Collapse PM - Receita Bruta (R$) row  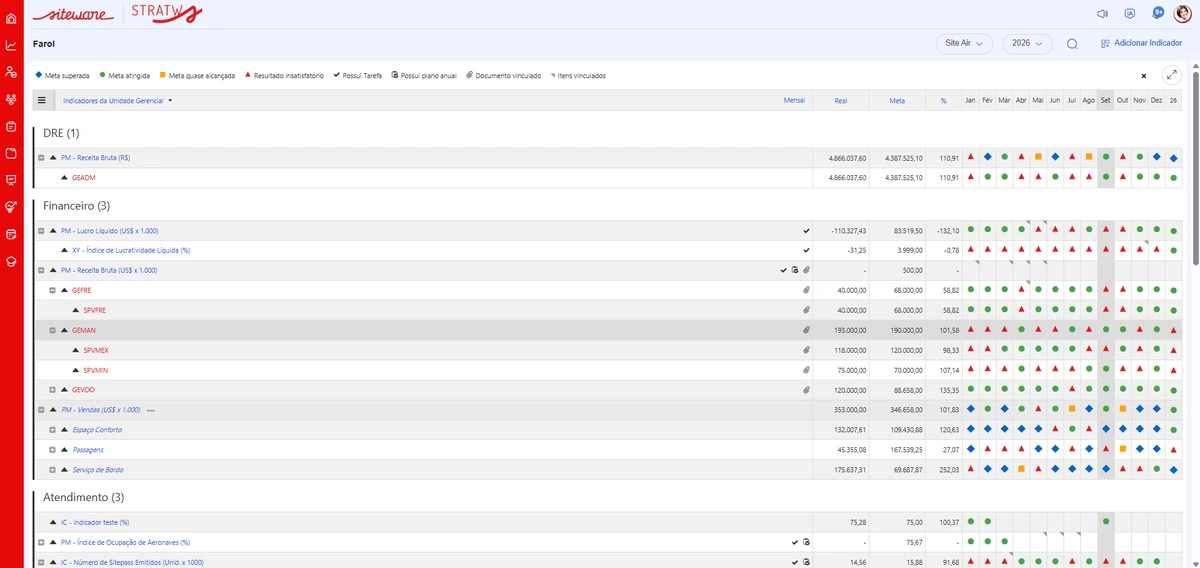[x=41, y=158]
